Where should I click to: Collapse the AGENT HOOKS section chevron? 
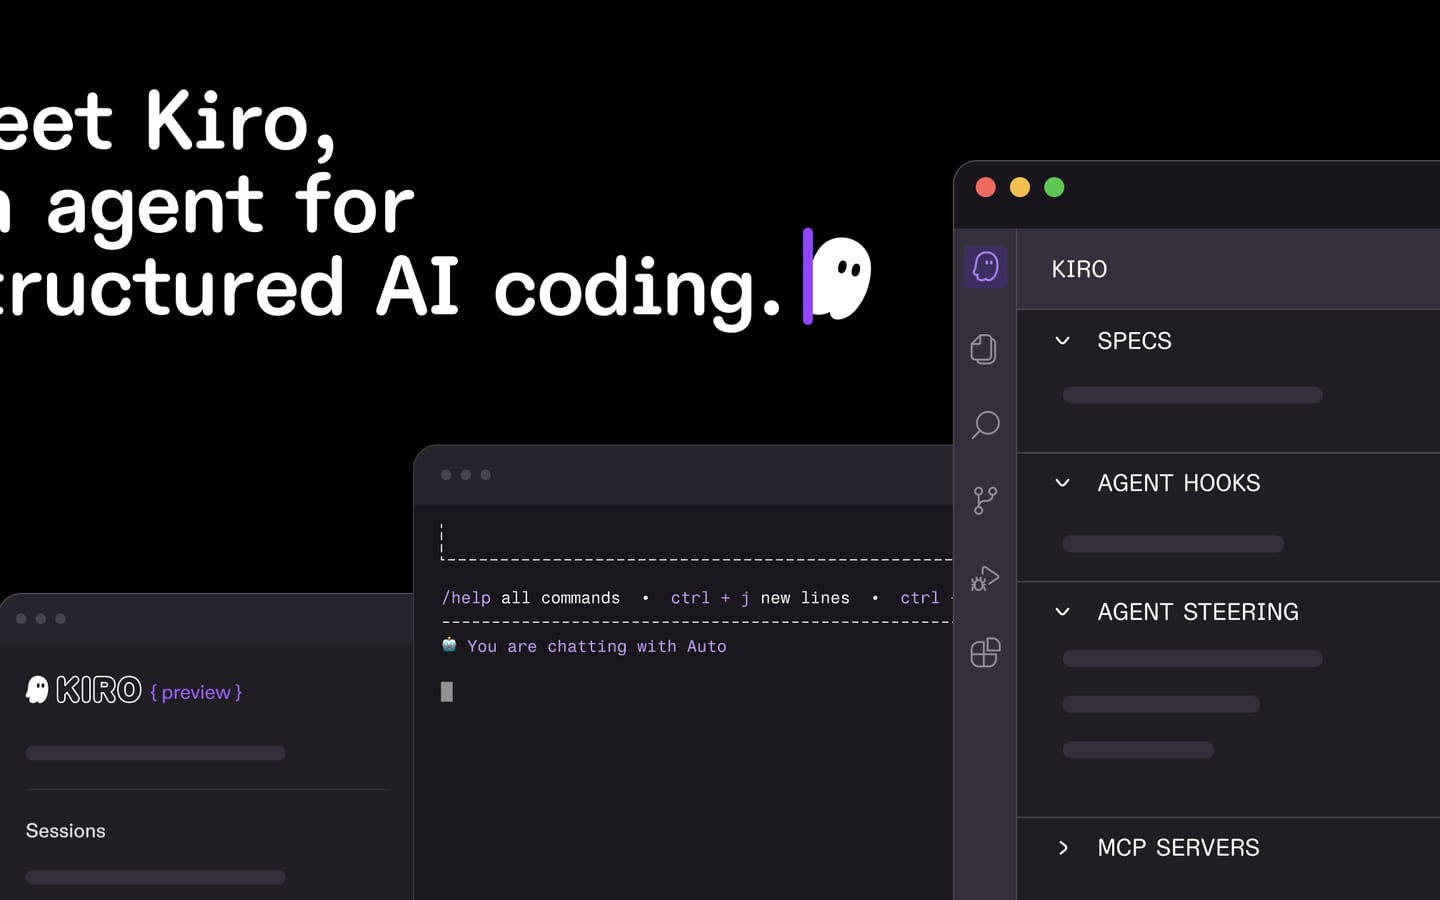click(1062, 483)
